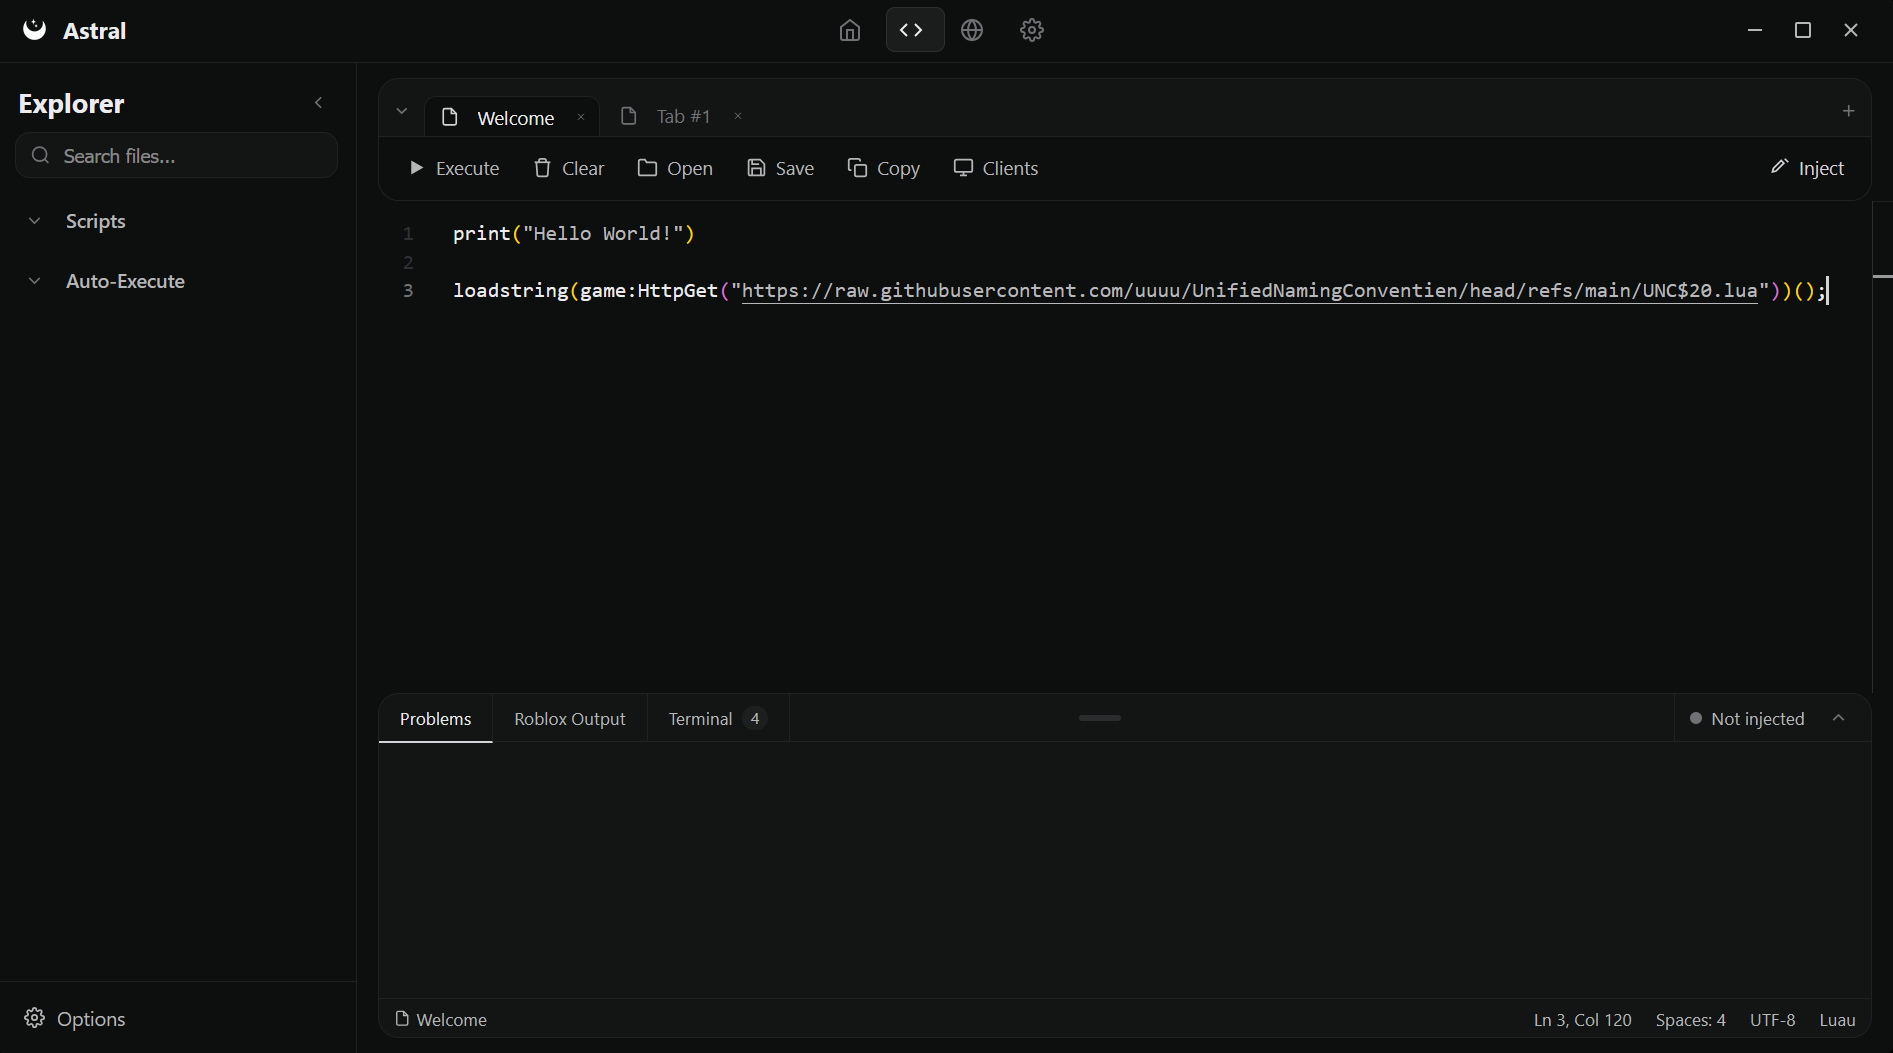The image size is (1893, 1053).
Task: Close the Welcome tab
Action: [581, 117]
